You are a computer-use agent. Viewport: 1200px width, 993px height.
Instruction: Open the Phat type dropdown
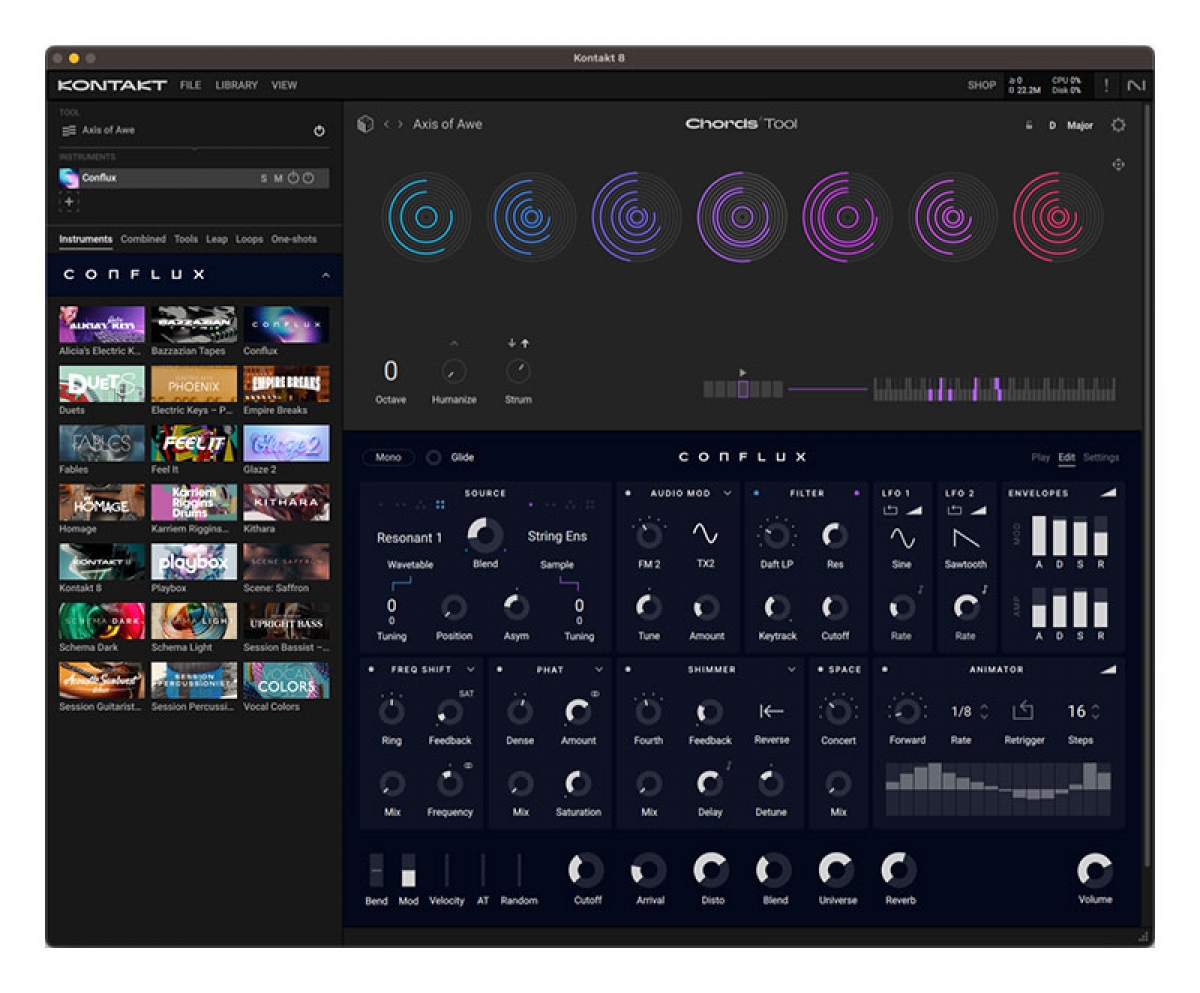[599, 669]
